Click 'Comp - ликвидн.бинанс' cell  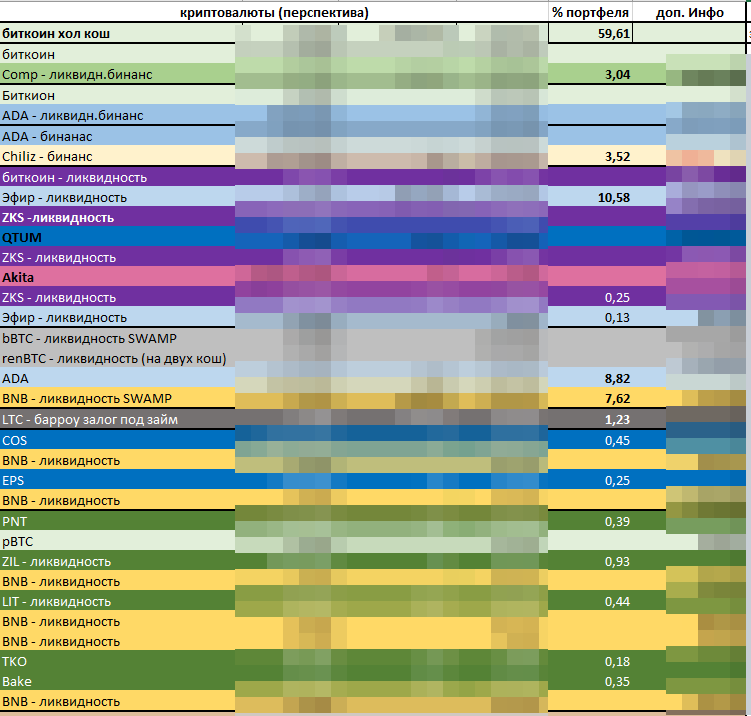tap(77, 75)
